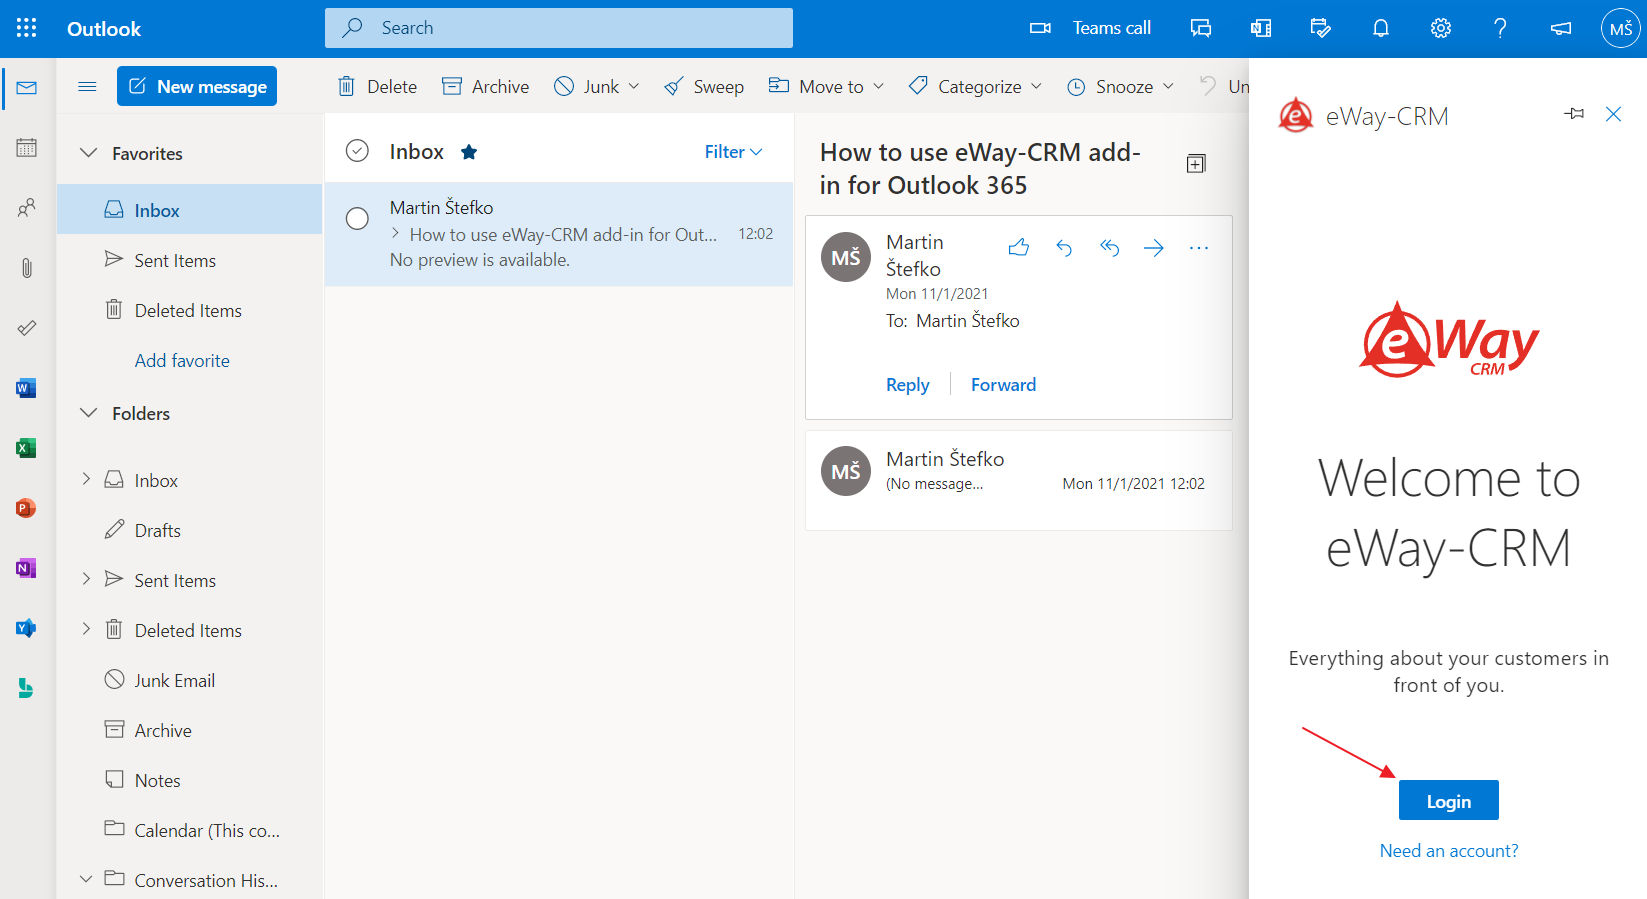This screenshot has width=1647, height=899.
Task: Open the app launcher waffle icon
Action: (27, 28)
